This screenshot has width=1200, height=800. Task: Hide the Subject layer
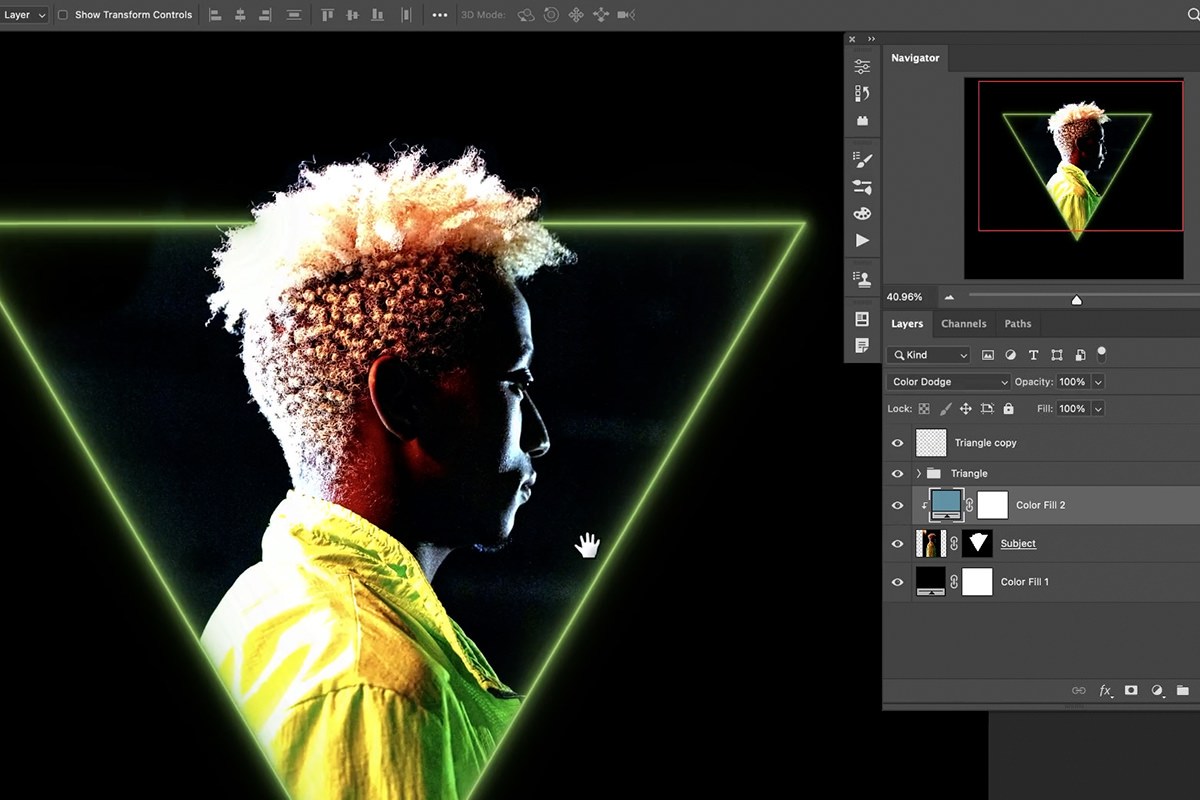point(897,543)
